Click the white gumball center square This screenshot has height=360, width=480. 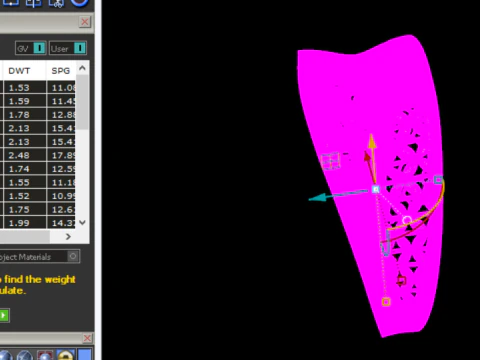click(x=376, y=189)
